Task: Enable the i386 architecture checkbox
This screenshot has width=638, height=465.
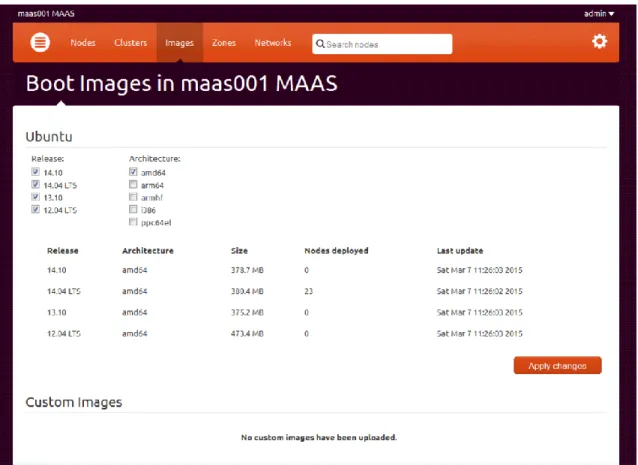Action: [133, 209]
